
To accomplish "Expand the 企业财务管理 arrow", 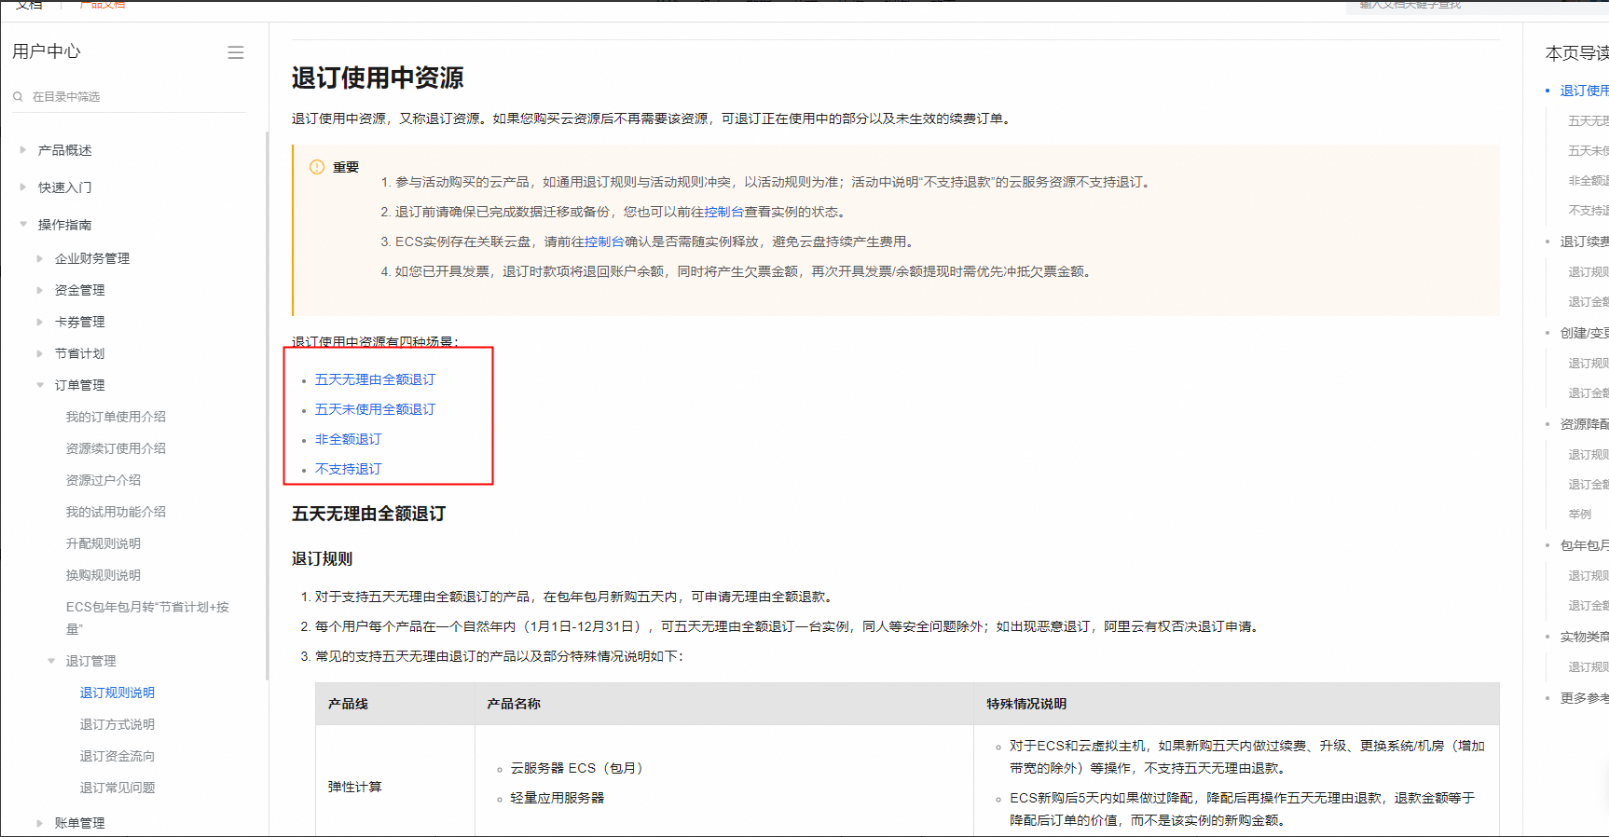I will point(40,259).
